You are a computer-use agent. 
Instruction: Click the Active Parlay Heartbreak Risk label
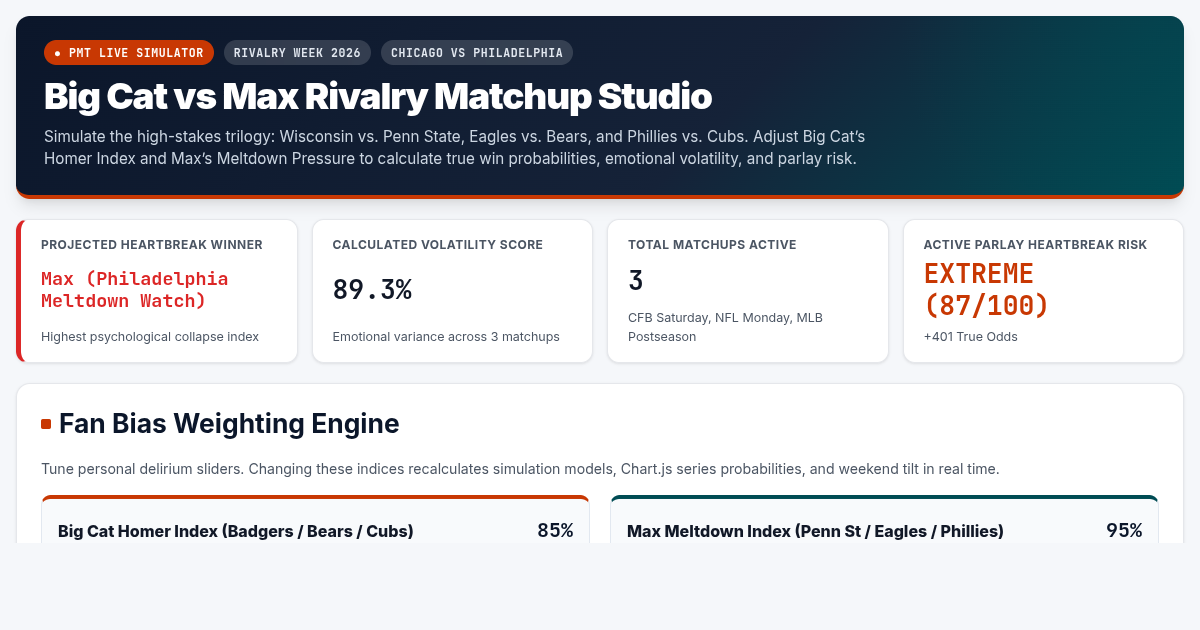[x=1035, y=245]
